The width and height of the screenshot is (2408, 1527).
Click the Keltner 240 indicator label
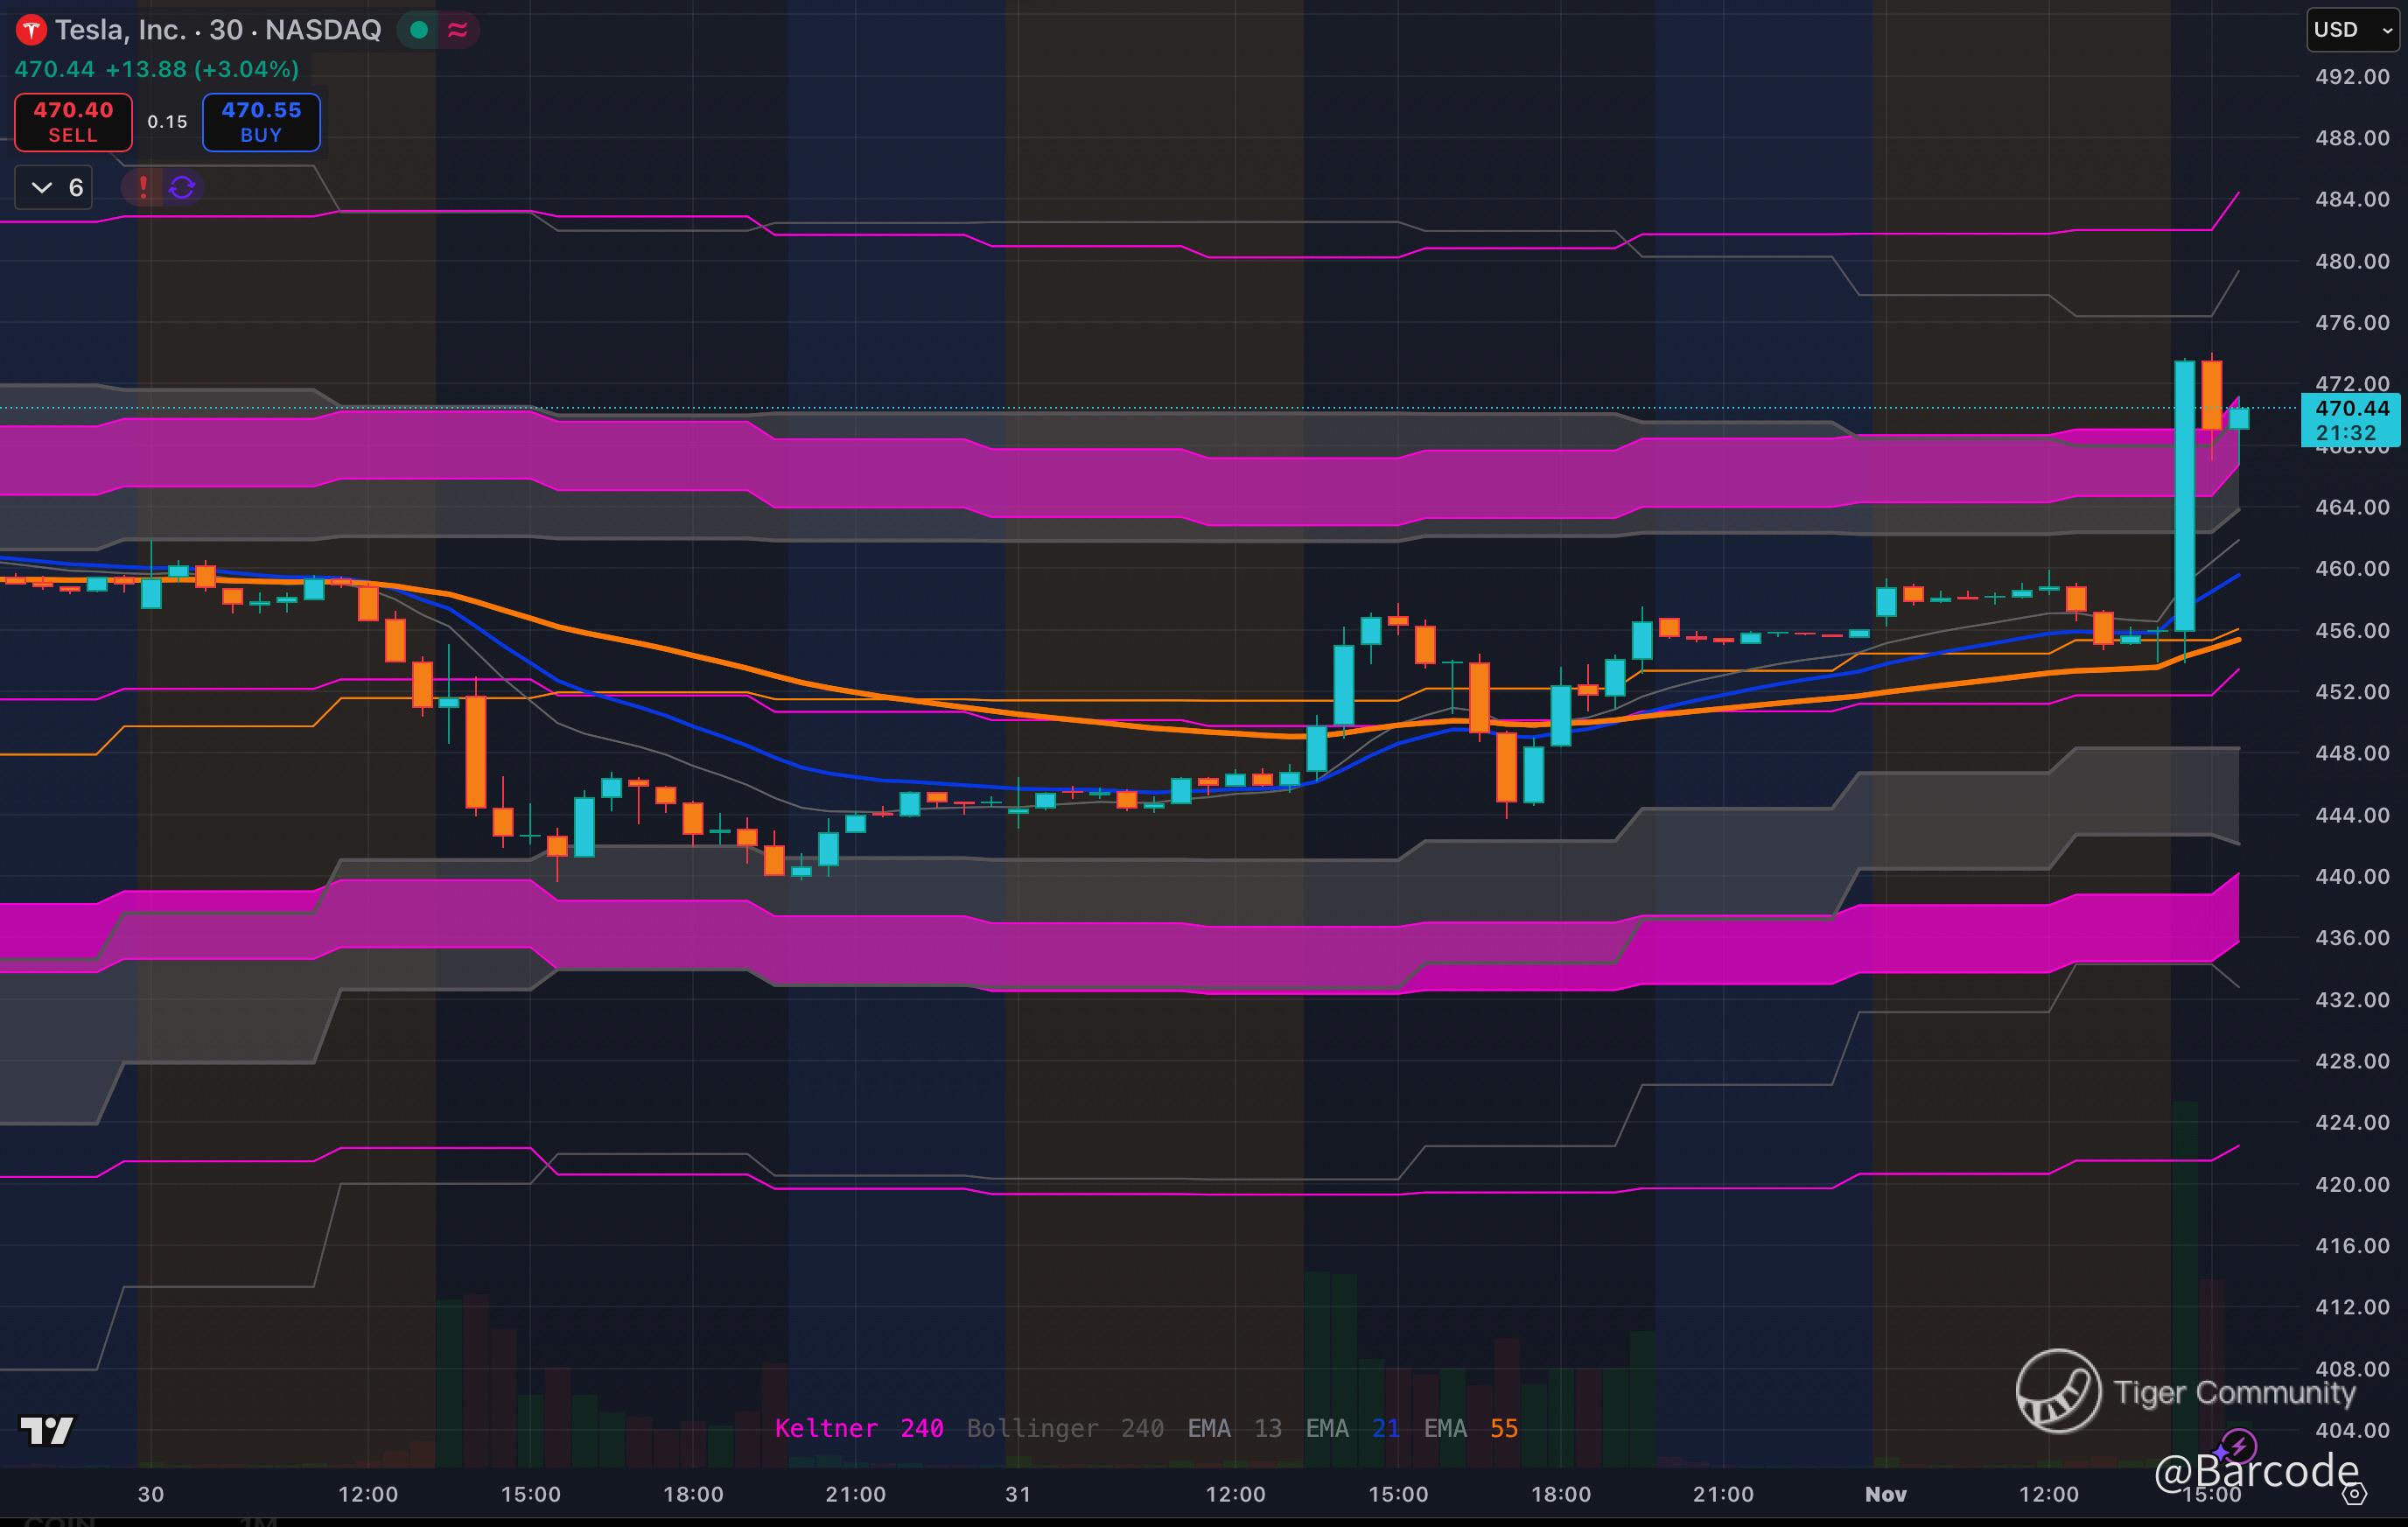pos(858,1428)
